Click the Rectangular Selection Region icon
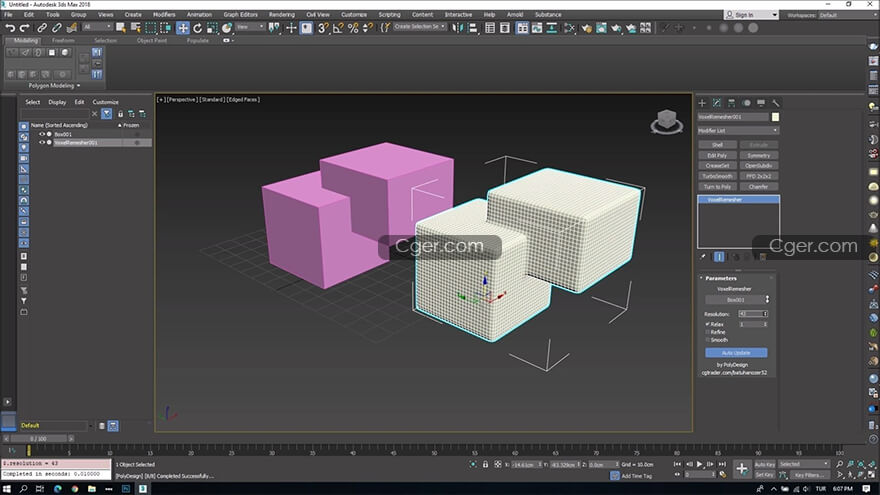 click(150, 28)
